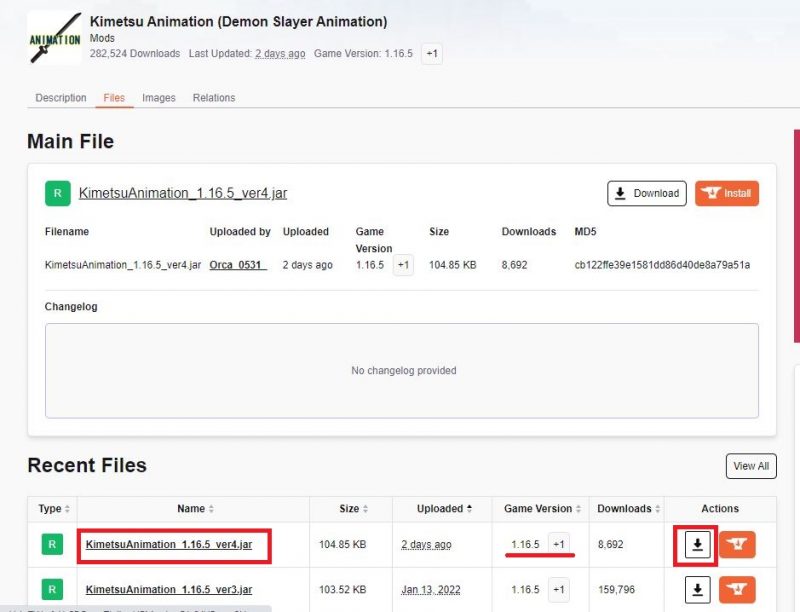This screenshot has height=612, width=800.
Task: Expand +1 versions in ver4.jar table row
Action: 559,544
